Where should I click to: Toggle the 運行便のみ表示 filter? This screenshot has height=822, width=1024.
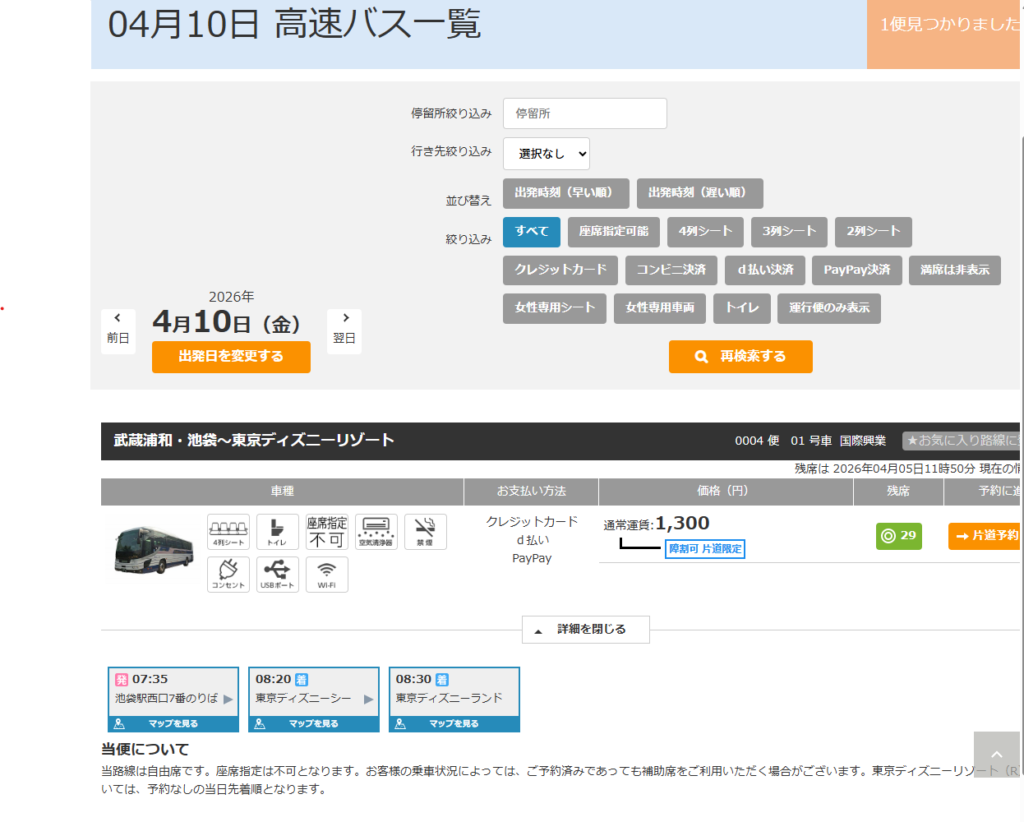pyautogui.click(x=828, y=308)
